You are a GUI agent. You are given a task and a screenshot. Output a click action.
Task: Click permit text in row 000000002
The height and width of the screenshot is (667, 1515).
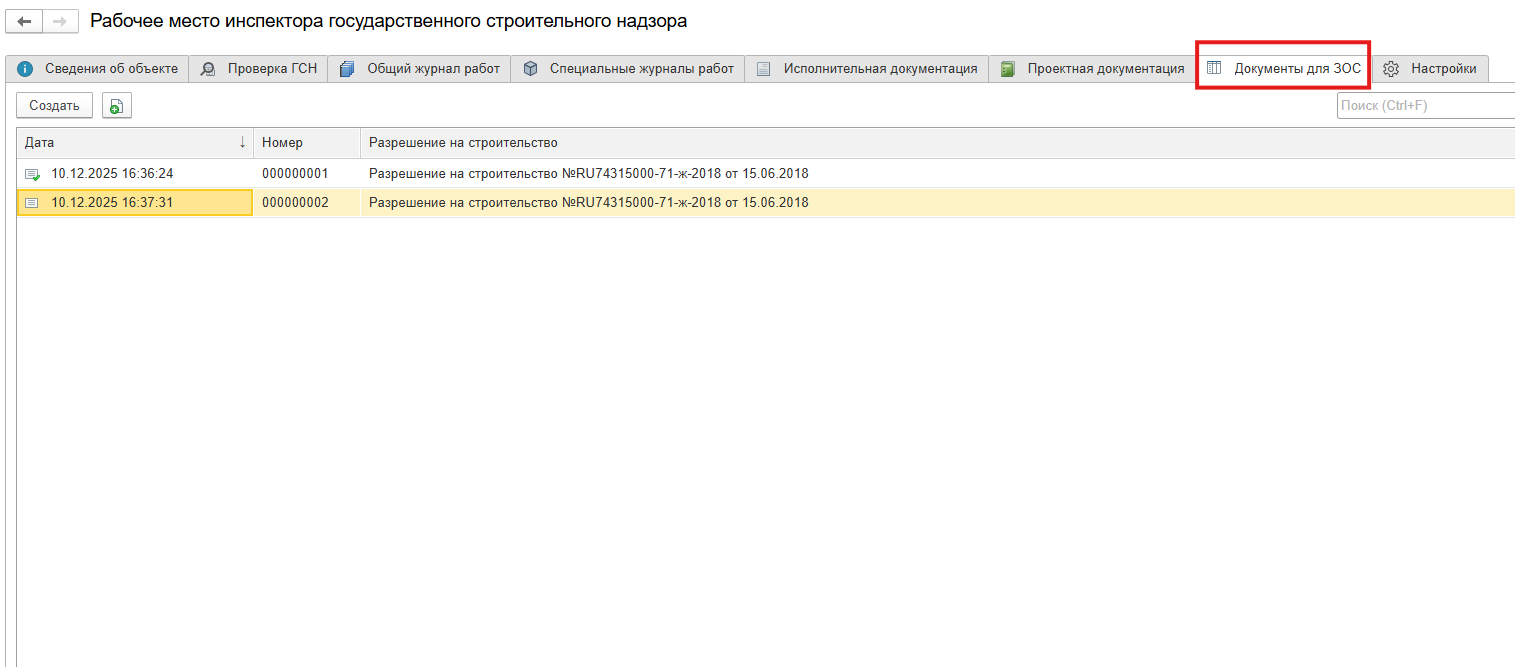(588, 203)
